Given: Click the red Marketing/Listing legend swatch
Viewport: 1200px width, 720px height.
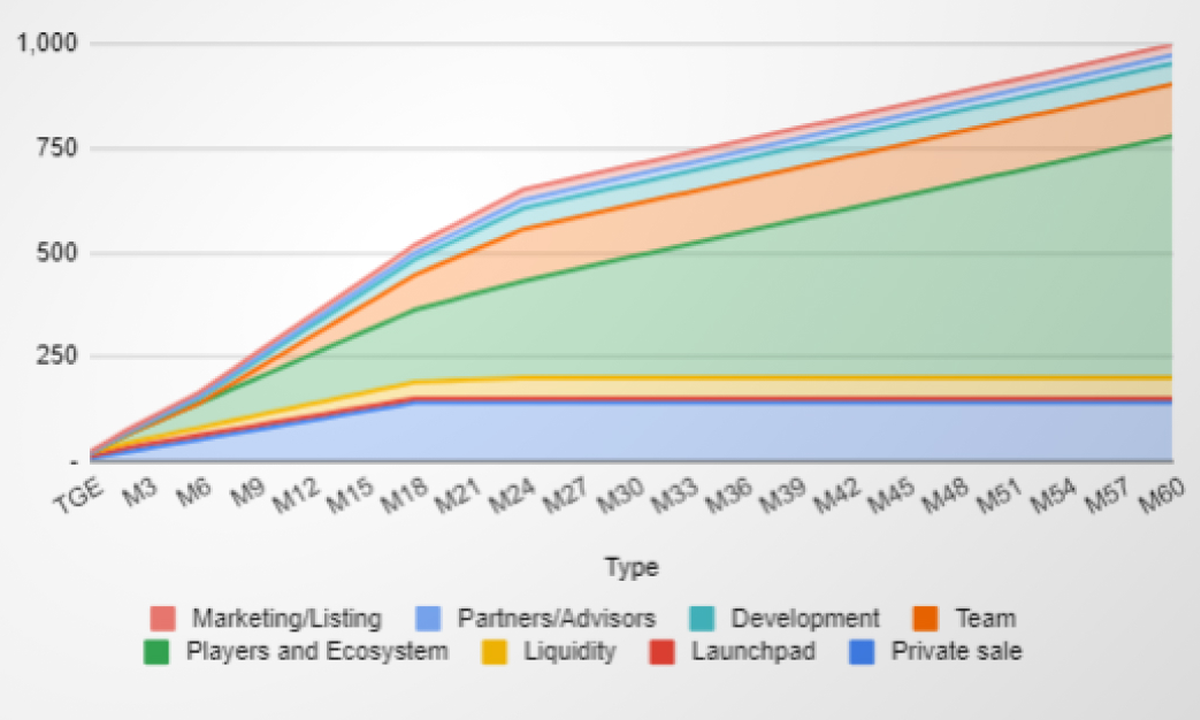Looking at the screenshot, I should (x=162, y=619).
